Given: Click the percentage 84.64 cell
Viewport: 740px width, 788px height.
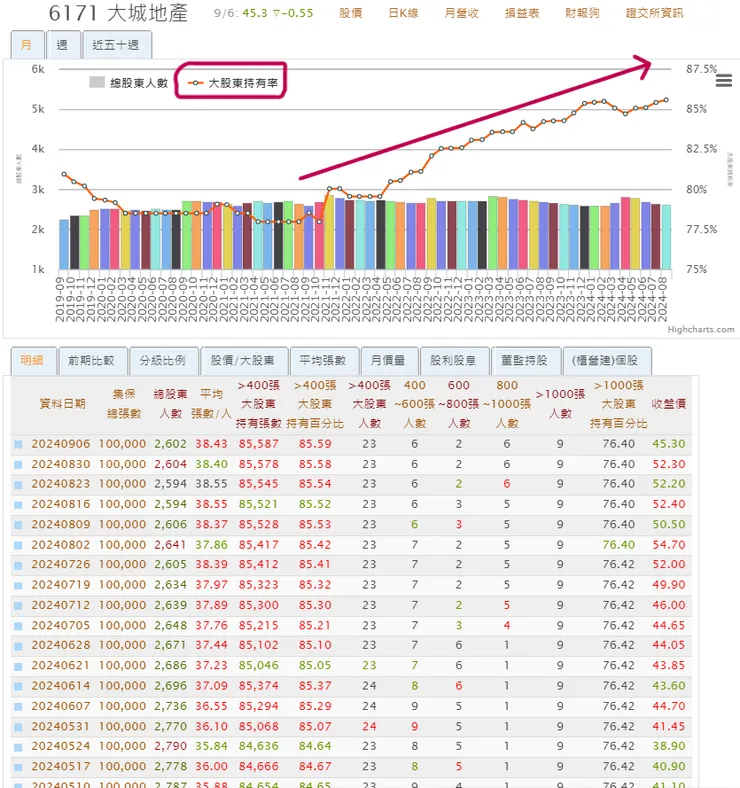Looking at the screenshot, I should [x=315, y=747].
